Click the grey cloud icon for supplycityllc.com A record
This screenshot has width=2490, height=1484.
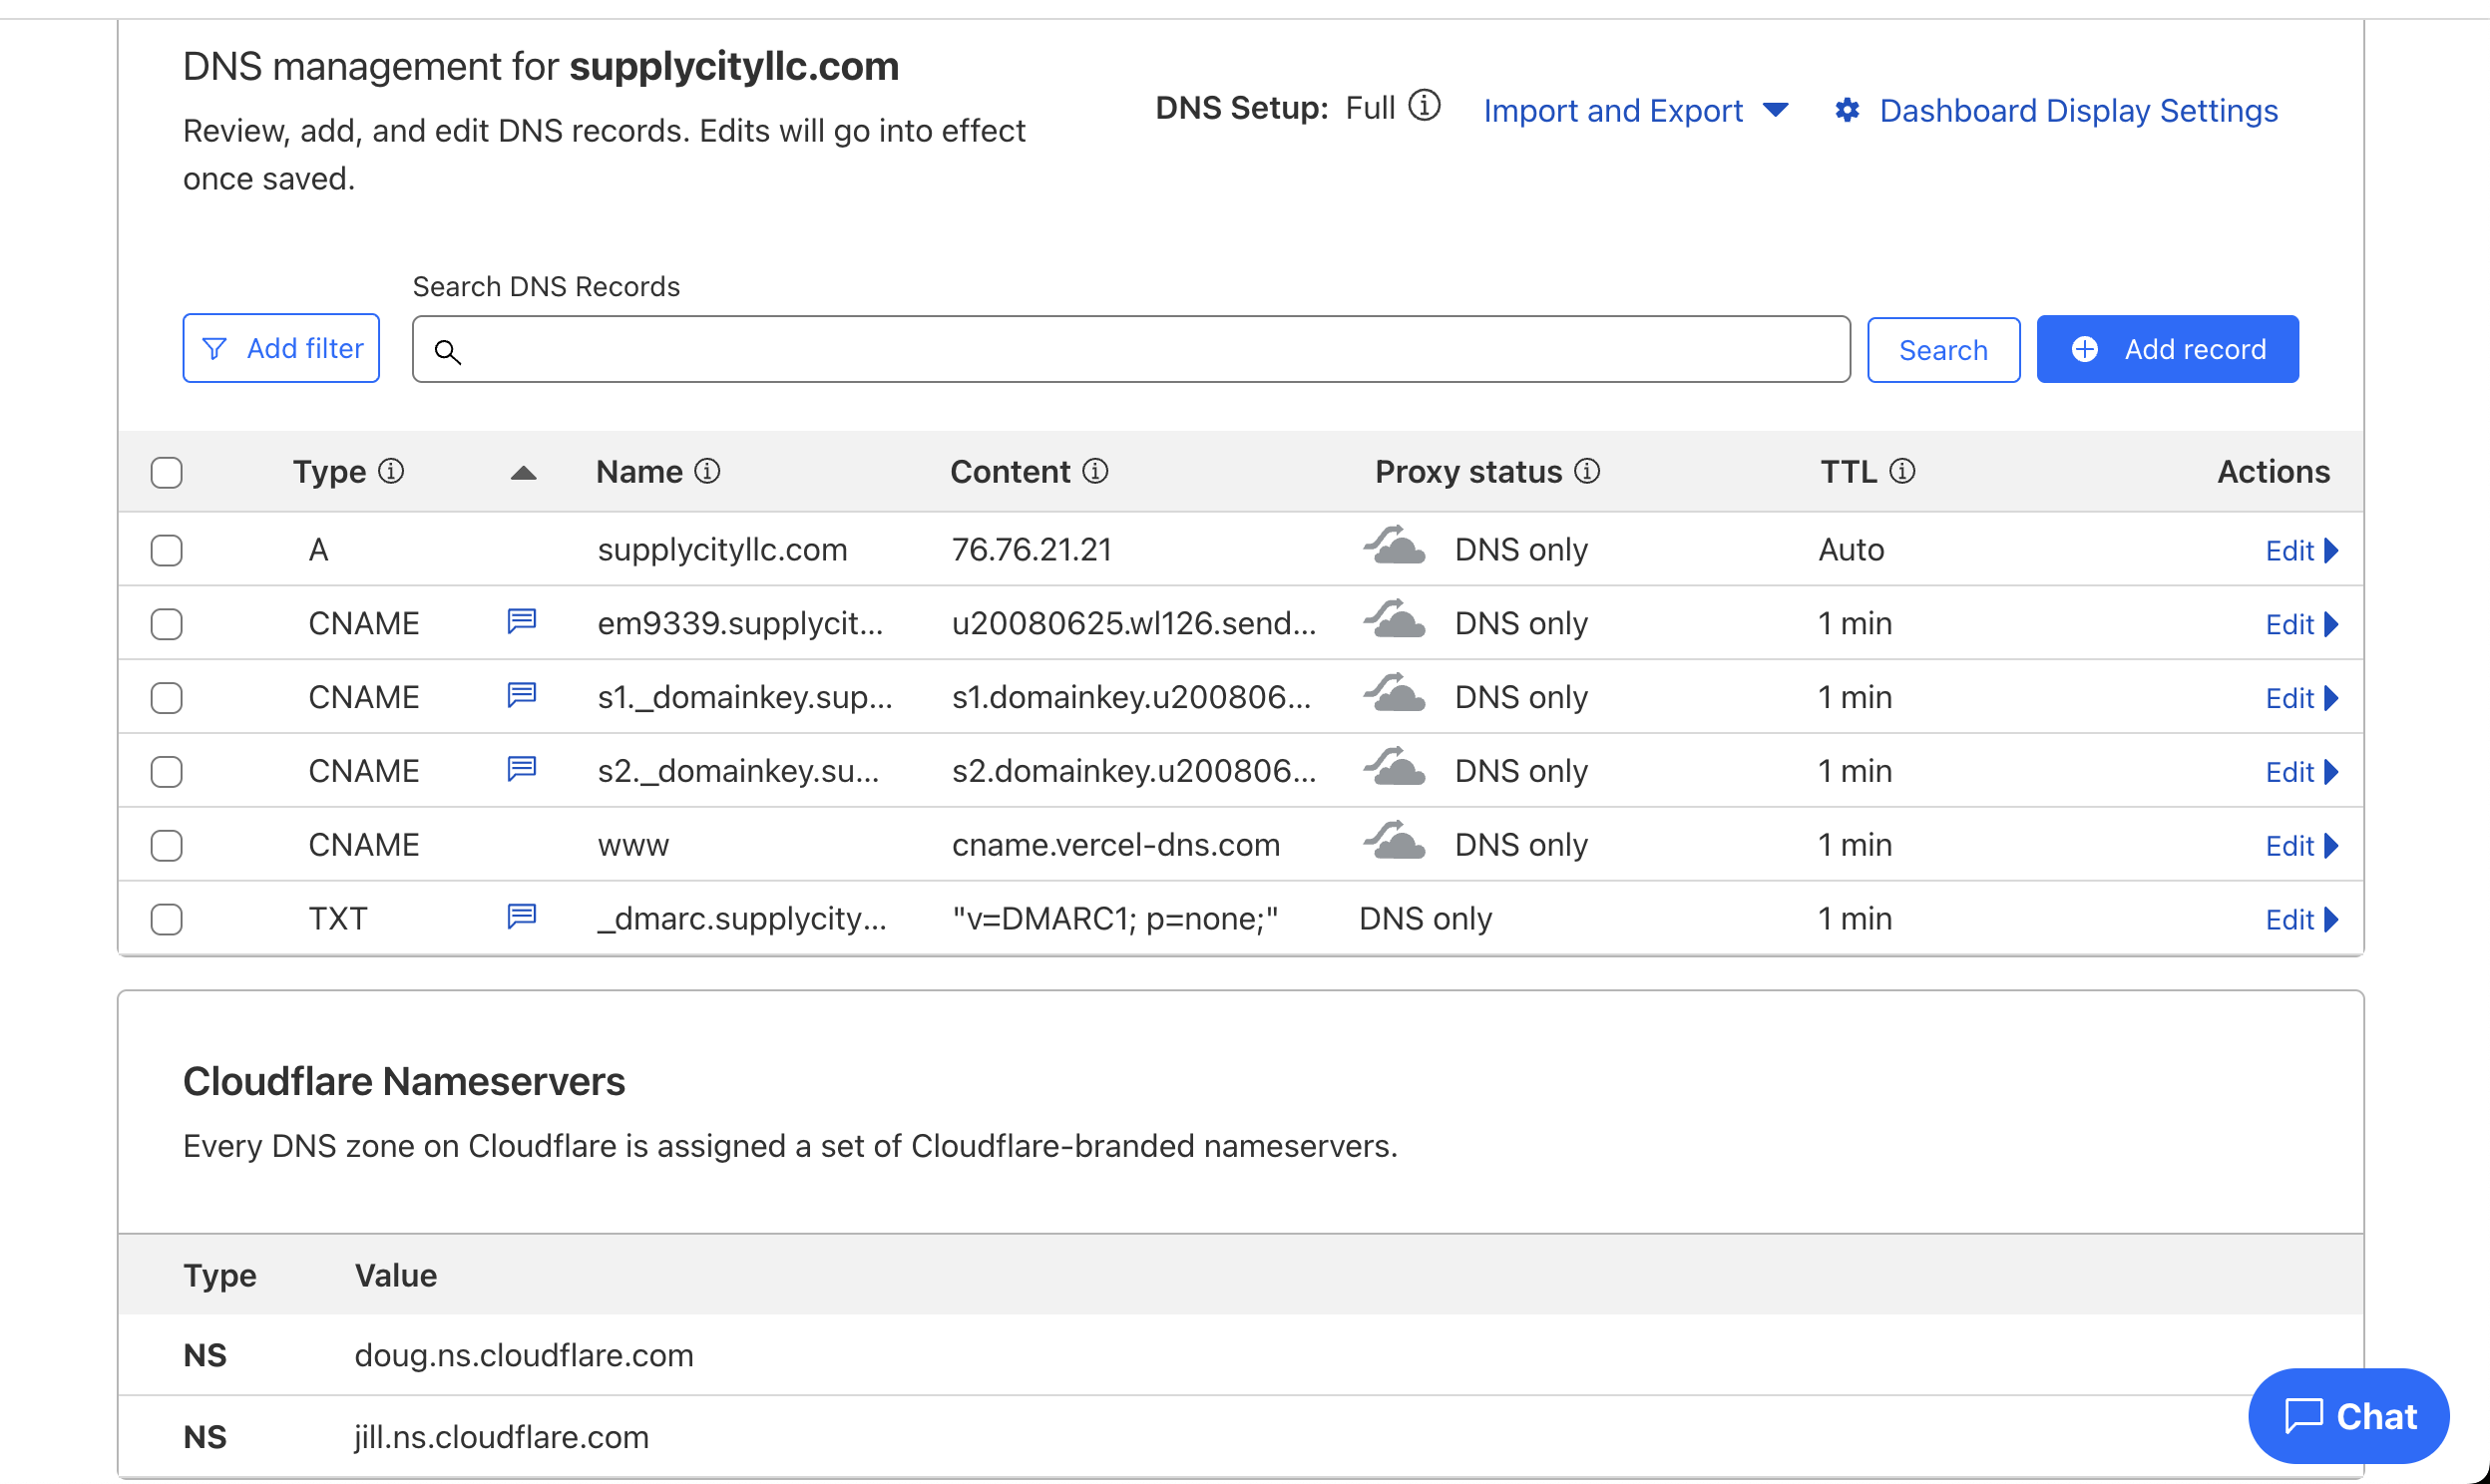click(1395, 546)
